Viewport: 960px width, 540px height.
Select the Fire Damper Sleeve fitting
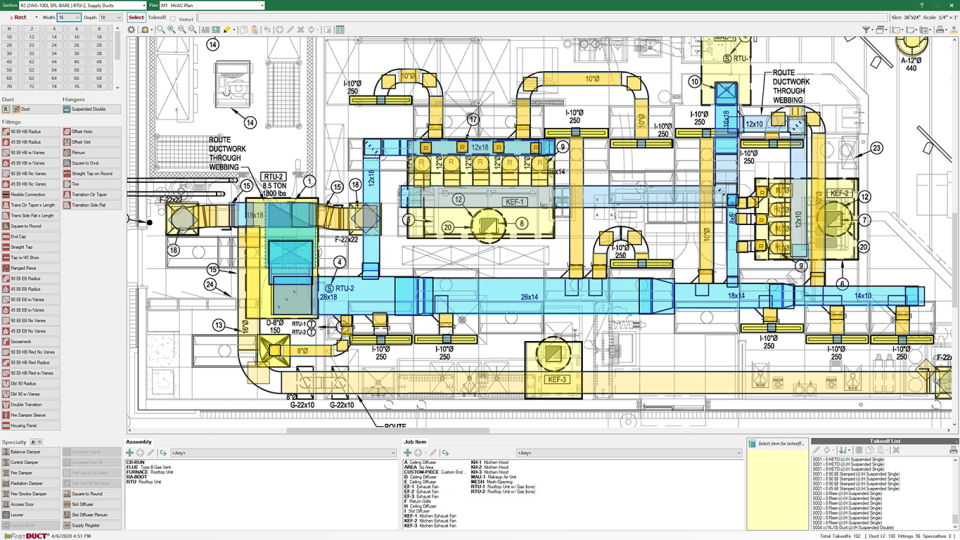pos(31,415)
